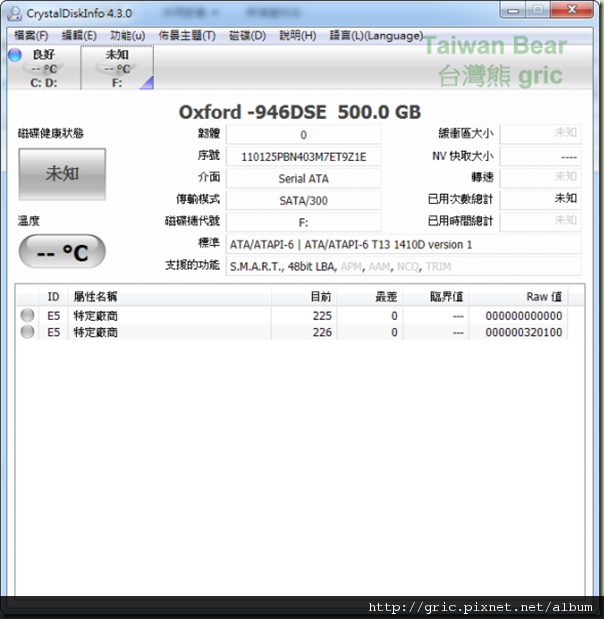Click the blue status orb for C: D:
The width and height of the screenshot is (604, 619).
15,55
